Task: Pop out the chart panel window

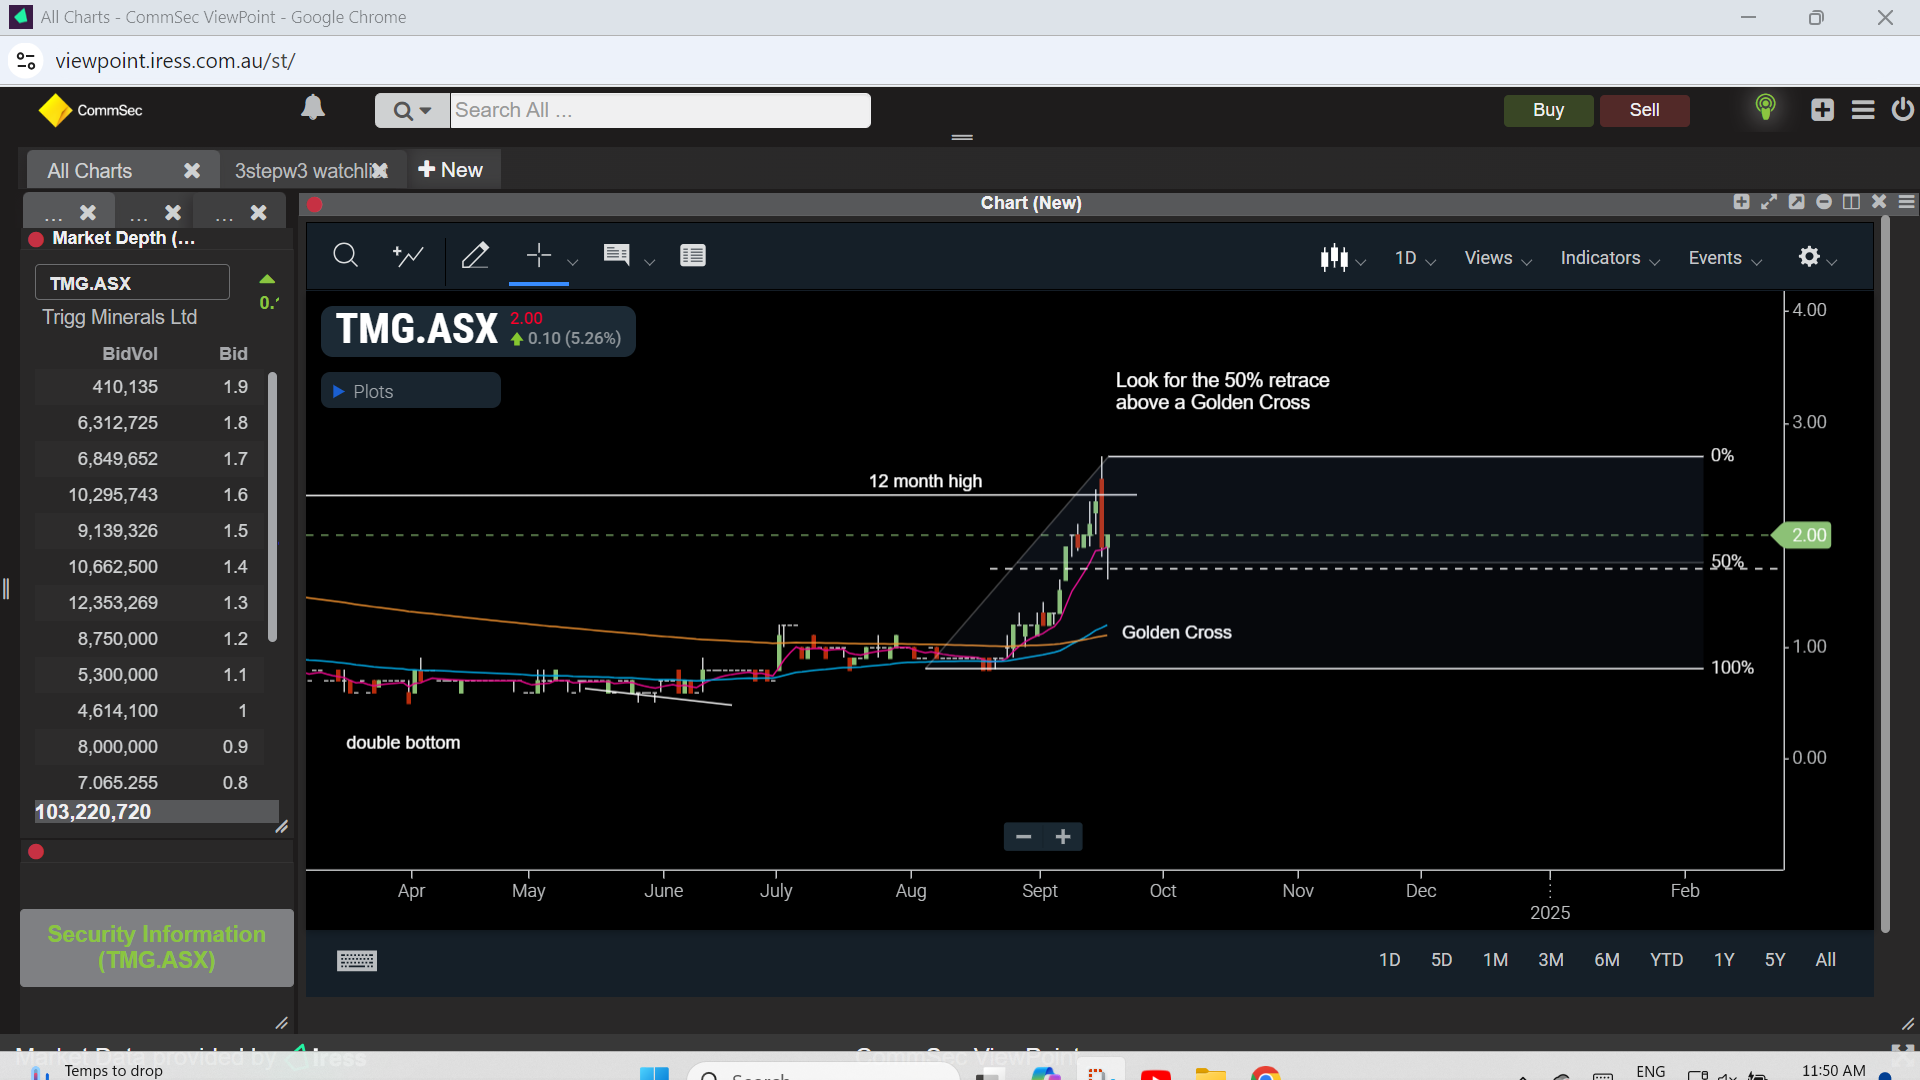Action: (x=1796, y=202)
